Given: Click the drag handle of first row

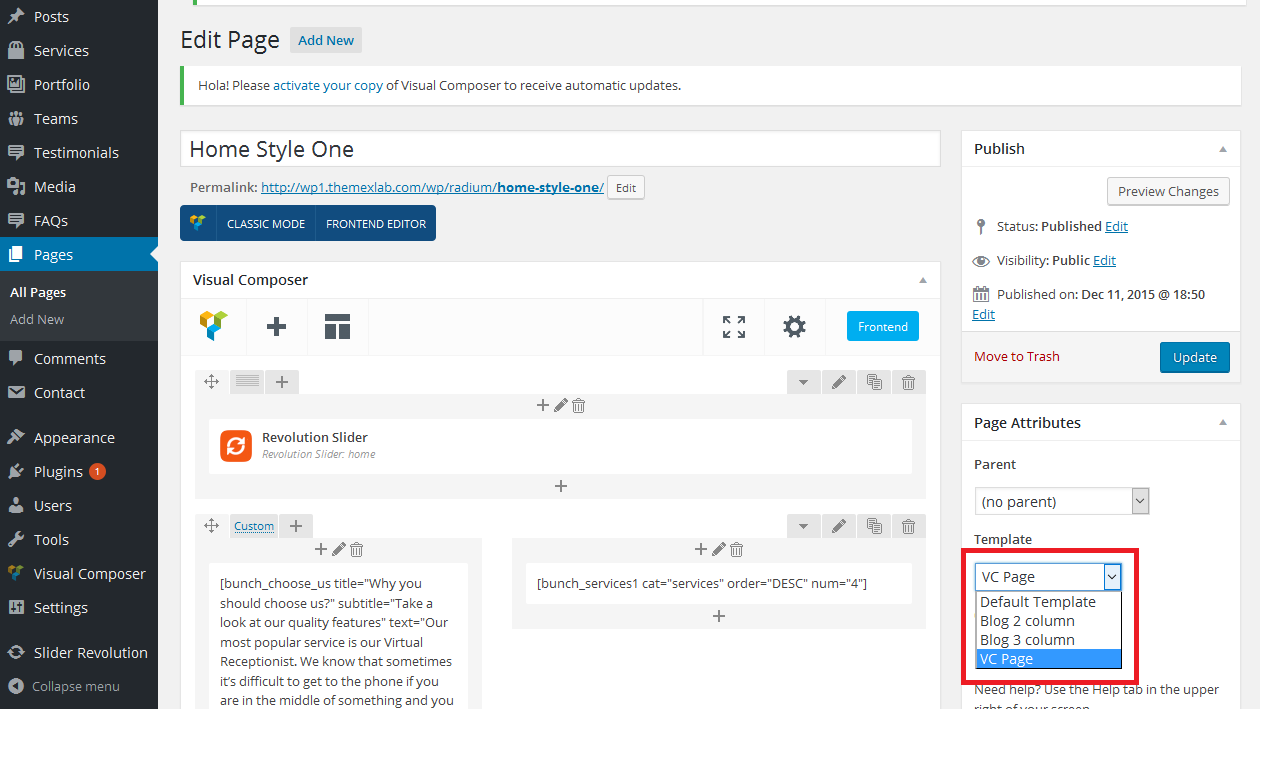Looking at the screenshot, I should coord(211,382).
